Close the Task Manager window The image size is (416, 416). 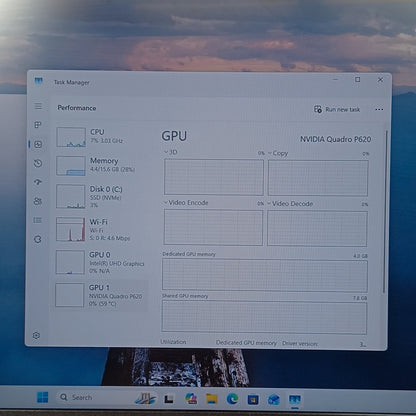coord(380,79)
